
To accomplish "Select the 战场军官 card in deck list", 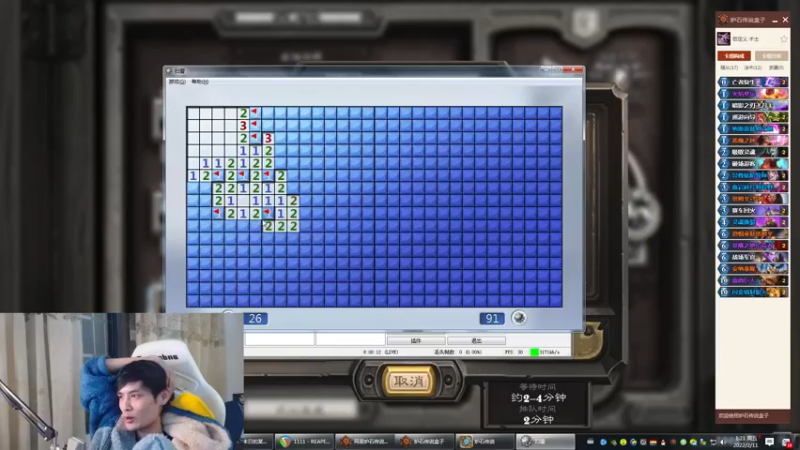I will click(753, 257).
